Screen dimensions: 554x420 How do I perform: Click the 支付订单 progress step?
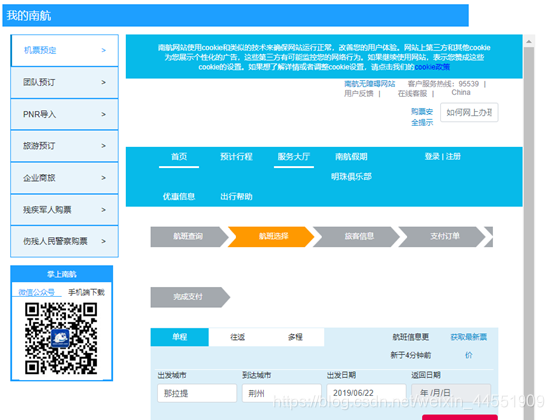[x=442, y=236]
